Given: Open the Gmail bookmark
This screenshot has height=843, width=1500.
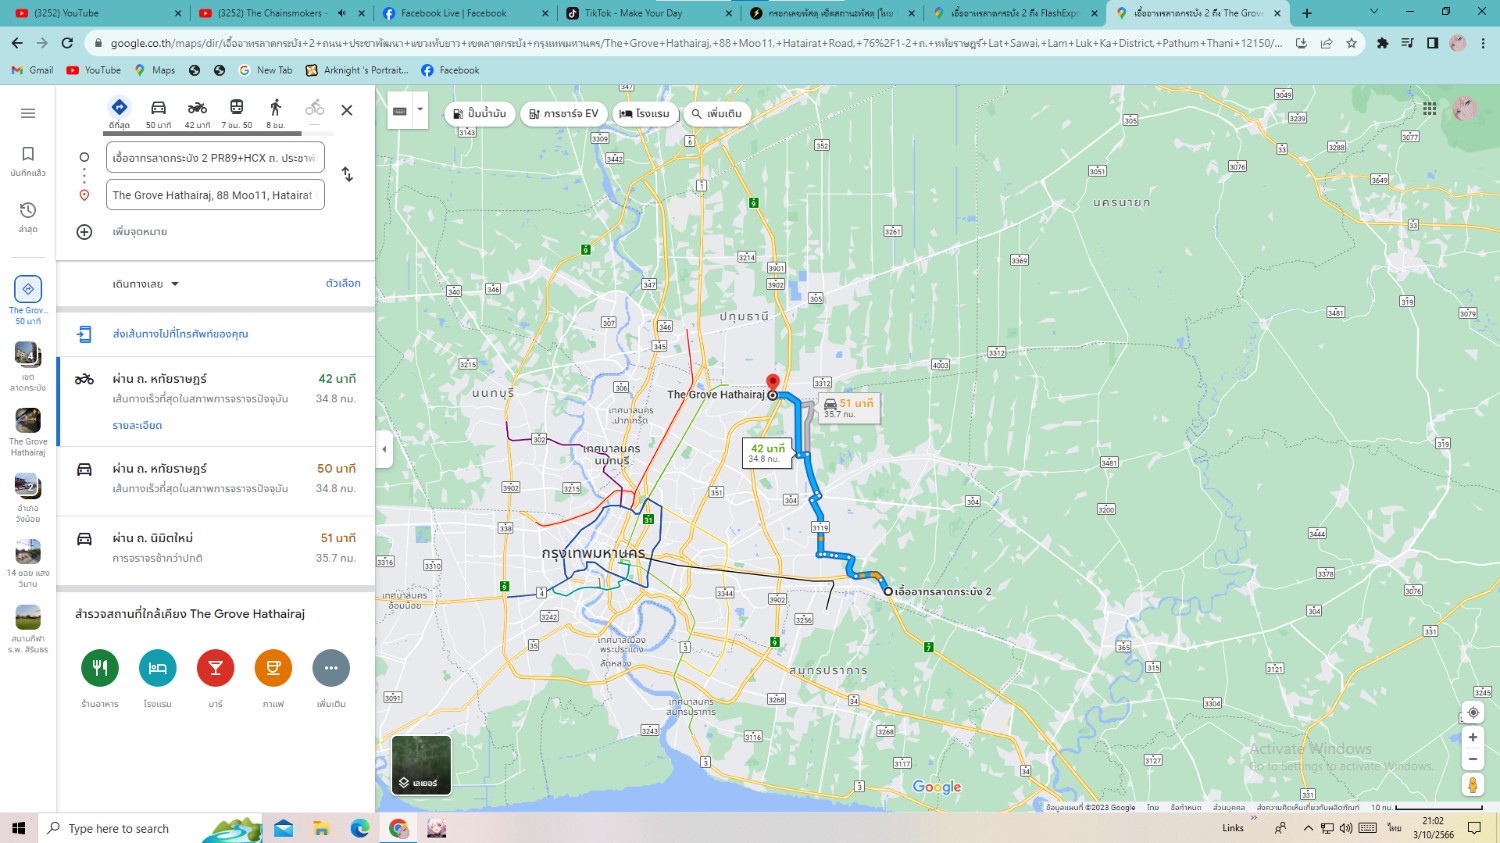Looking at the screenshot, I should pyautogui.click(x=33, y=70).
